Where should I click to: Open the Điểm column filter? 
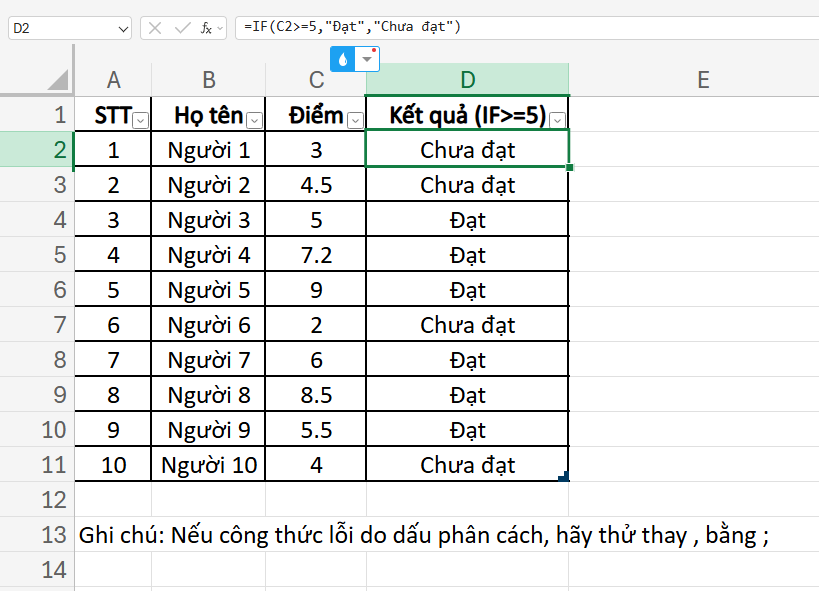click(x=353, y=120)
